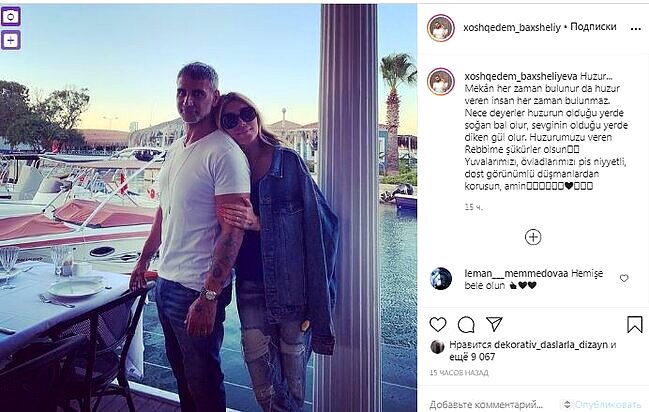
Task: Share post with paper plane icon
Action: click(494, 324)
